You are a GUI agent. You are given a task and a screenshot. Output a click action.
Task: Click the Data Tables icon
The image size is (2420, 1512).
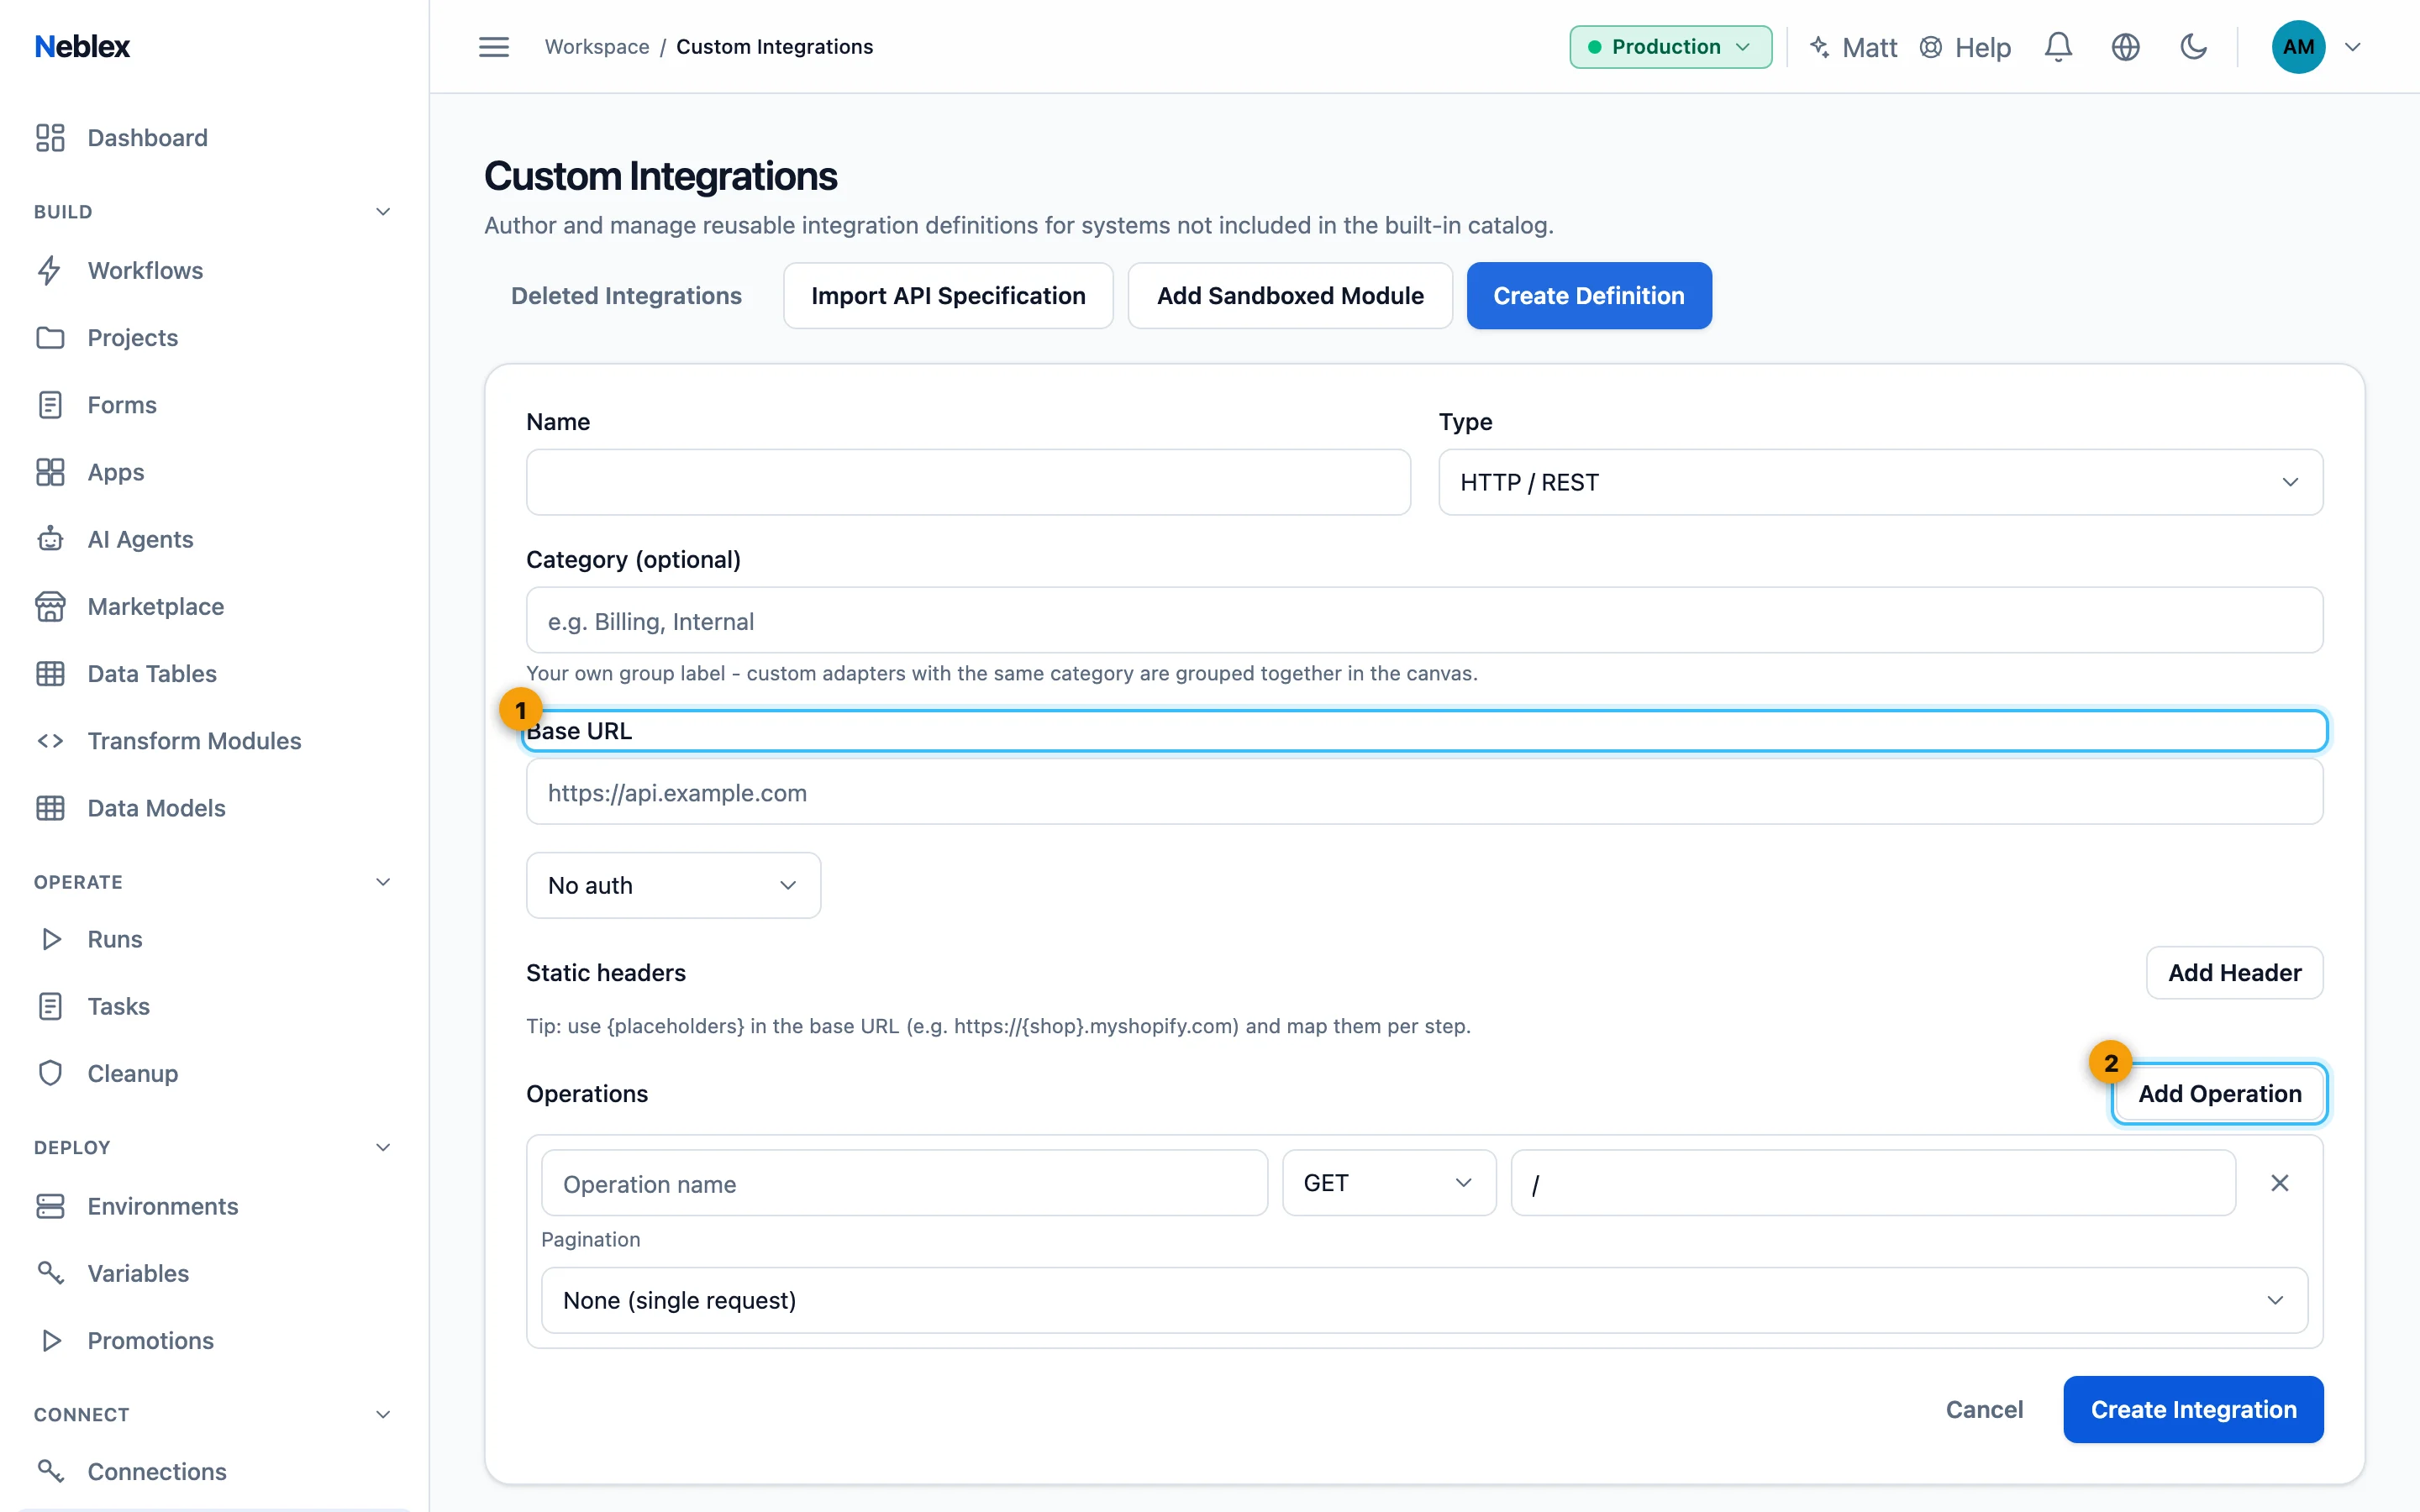coord(50,674)
